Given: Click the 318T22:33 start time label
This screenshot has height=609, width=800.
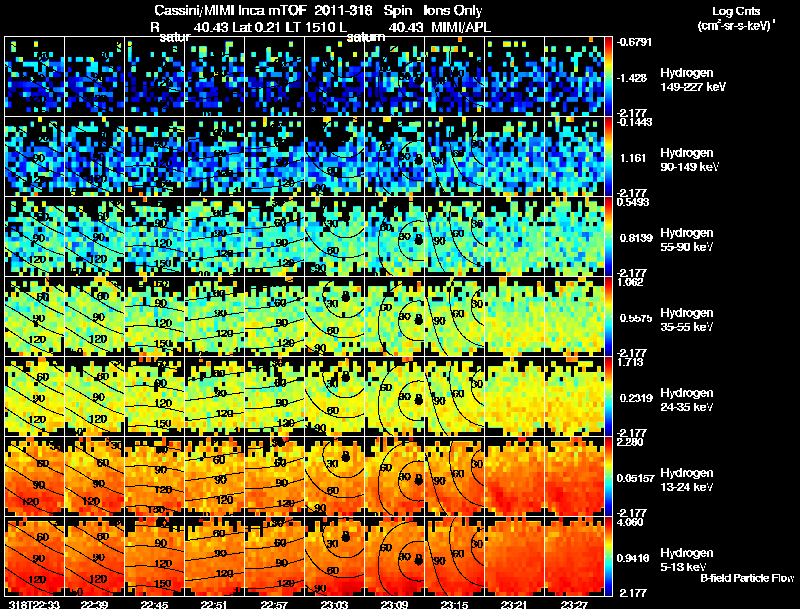Looking at the screenshot, I should click(x=32, y=603).
